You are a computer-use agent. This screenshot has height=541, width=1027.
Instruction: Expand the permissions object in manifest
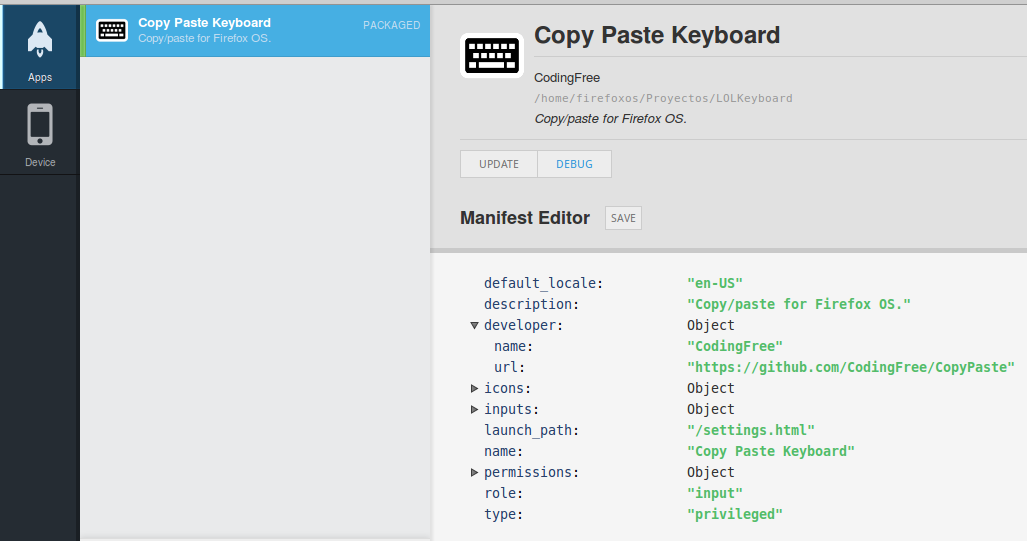pos(474,472)
